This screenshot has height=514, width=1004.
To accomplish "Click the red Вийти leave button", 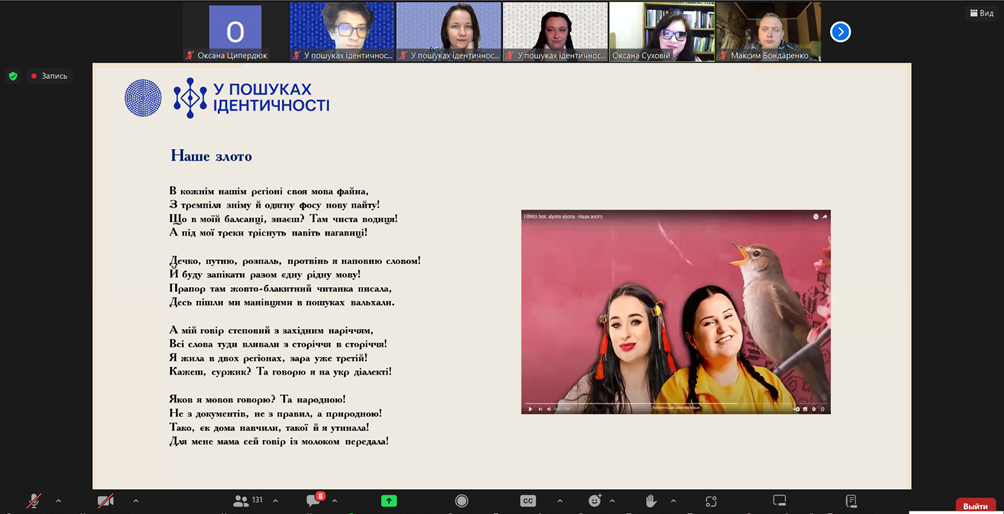I will tap(975, 506).
